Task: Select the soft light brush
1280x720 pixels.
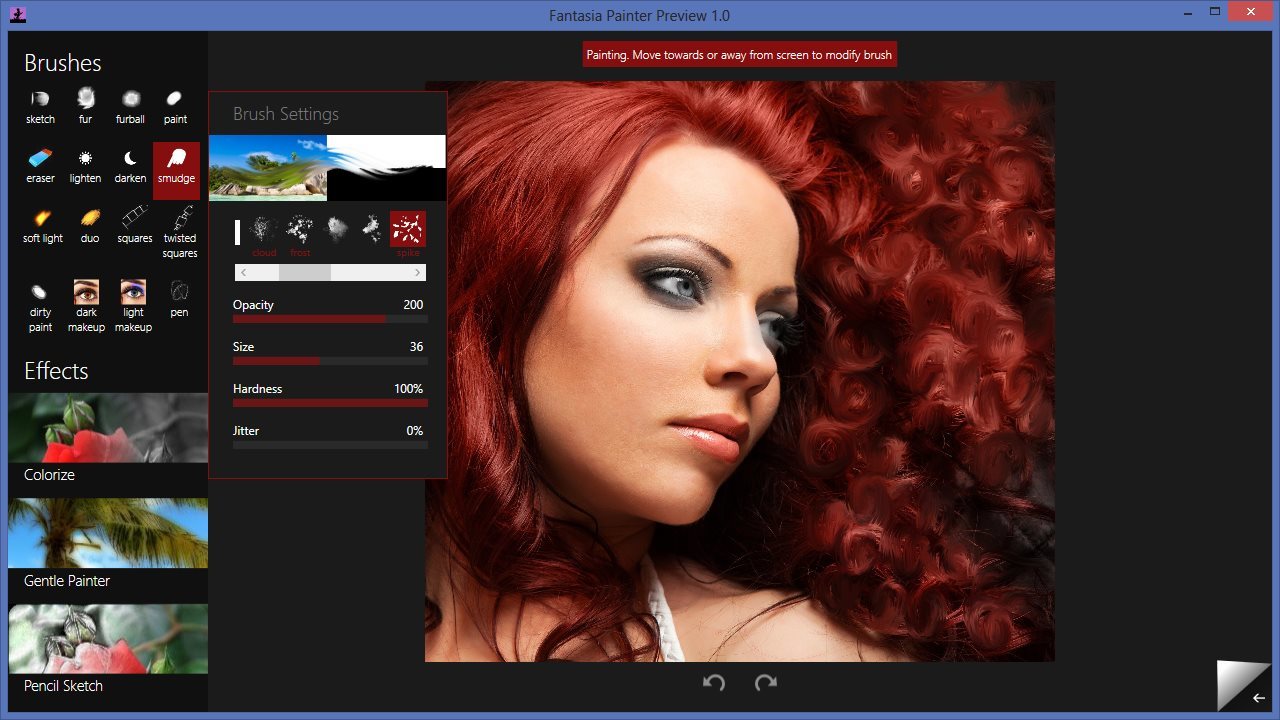Action: click(42, 225)
